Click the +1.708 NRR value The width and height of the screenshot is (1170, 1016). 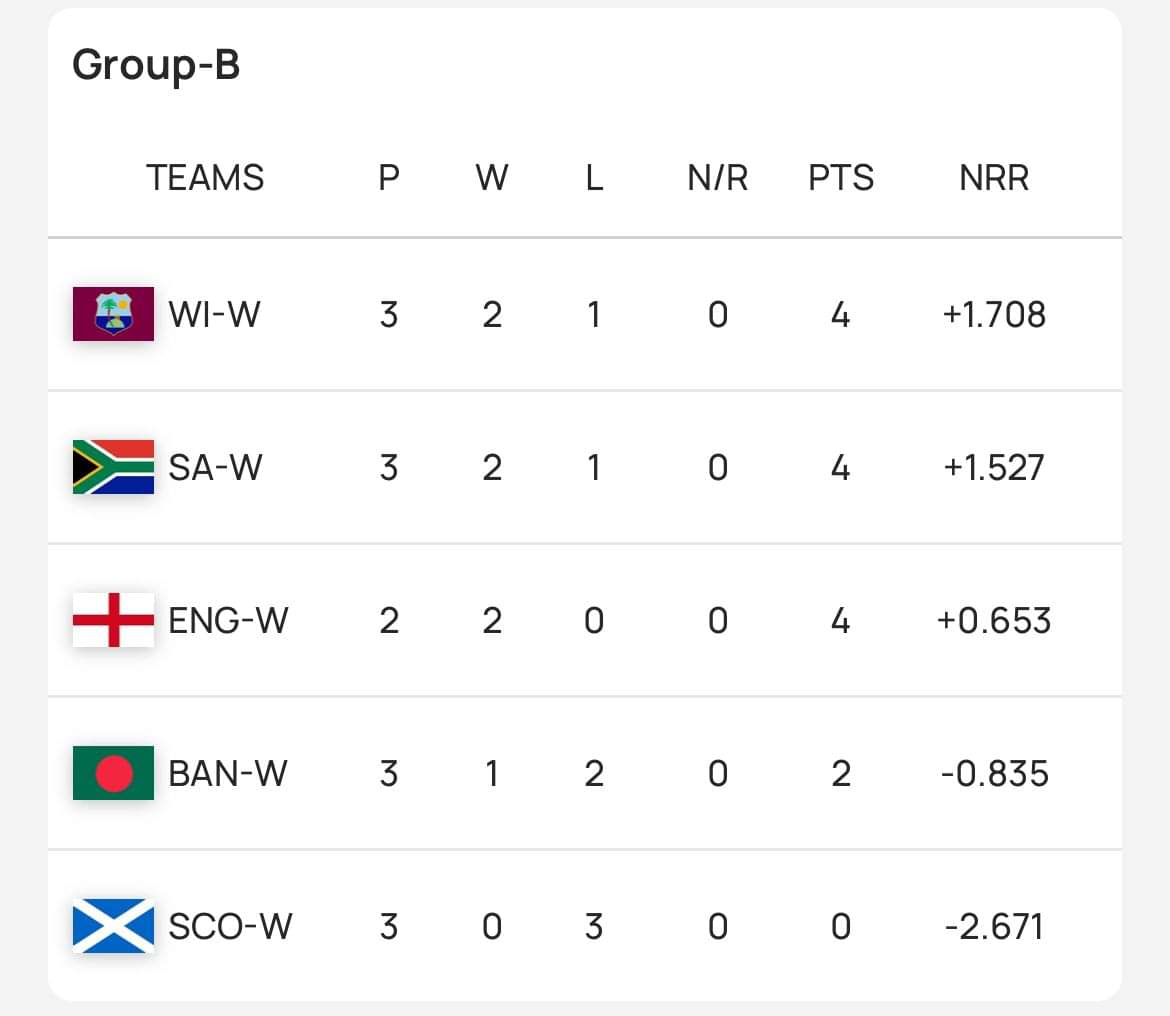tap(994, 314)
